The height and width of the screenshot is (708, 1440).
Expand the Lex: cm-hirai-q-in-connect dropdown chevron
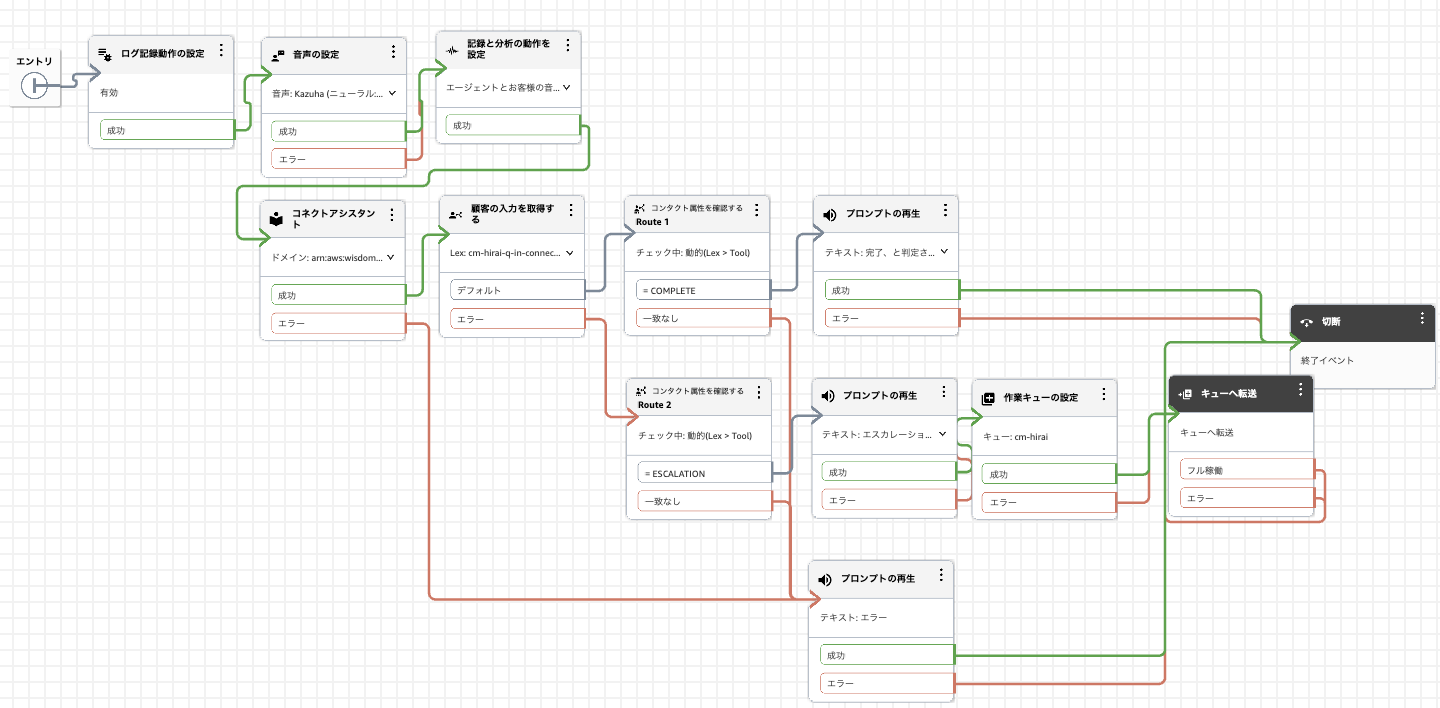tap(570, 253)
